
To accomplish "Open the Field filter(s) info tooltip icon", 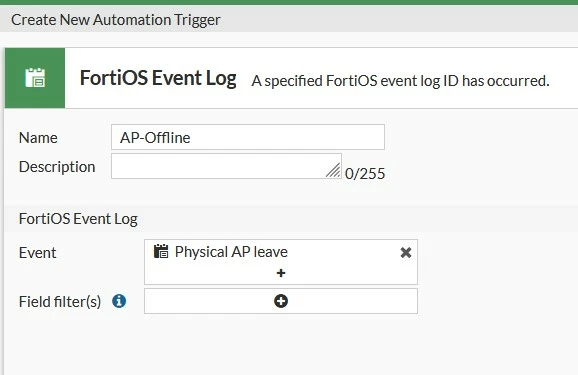I will pyautogui.click(x=119, y=301).
